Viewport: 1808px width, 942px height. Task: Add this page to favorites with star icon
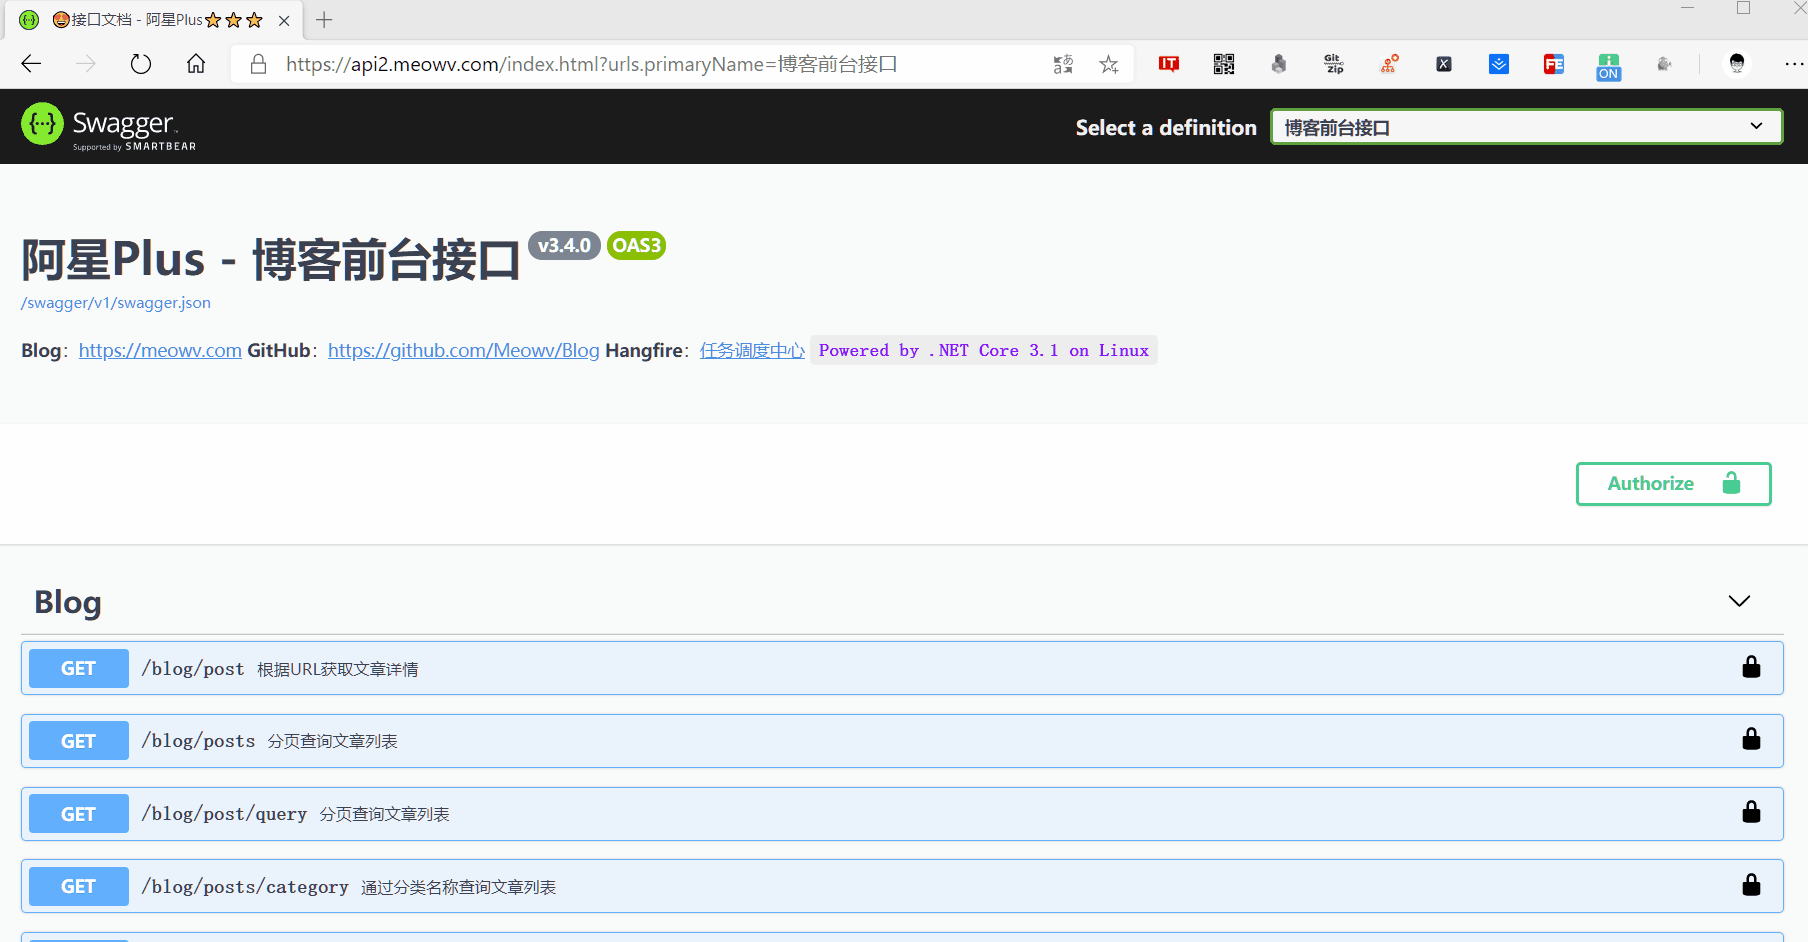click(1108, 64)
